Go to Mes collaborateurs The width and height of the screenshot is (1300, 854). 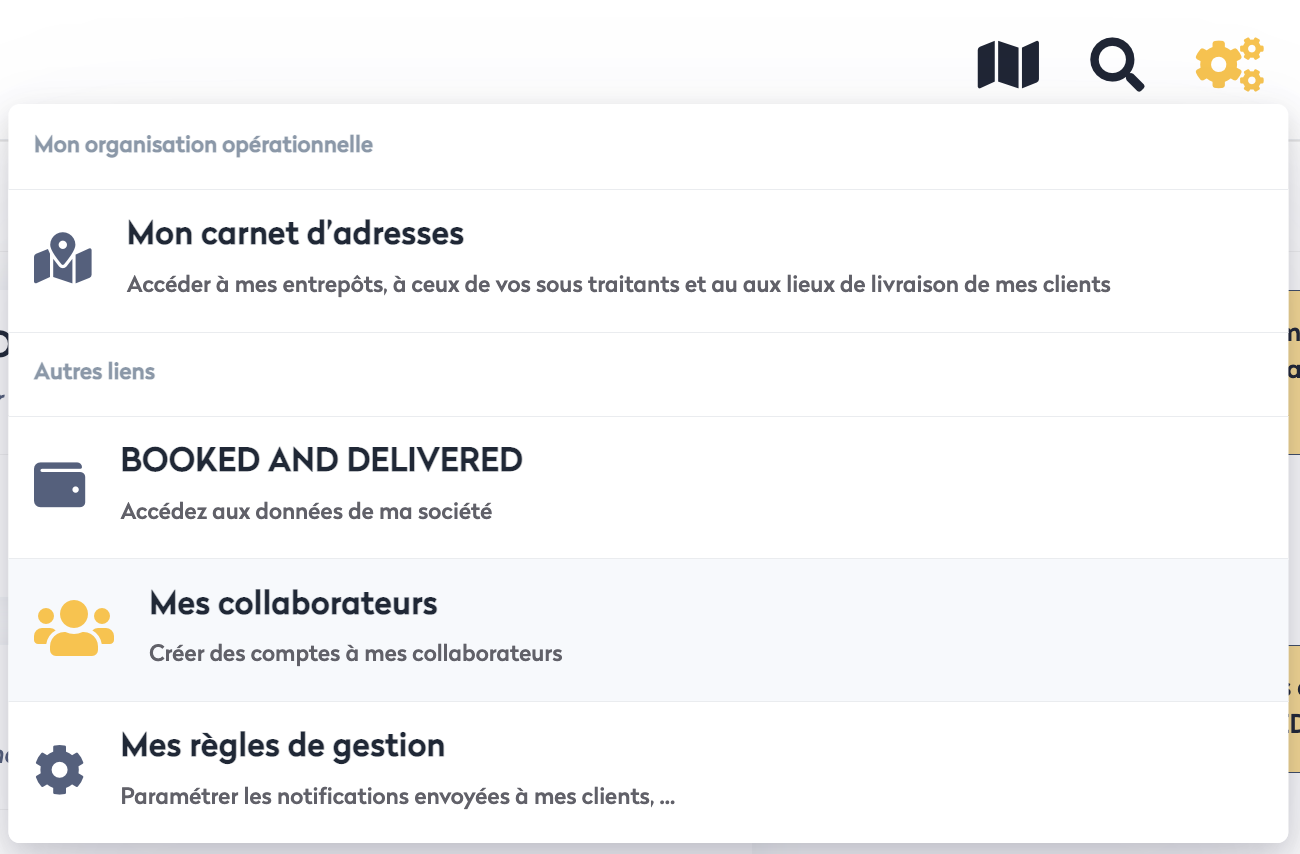(x=293, y=604)
